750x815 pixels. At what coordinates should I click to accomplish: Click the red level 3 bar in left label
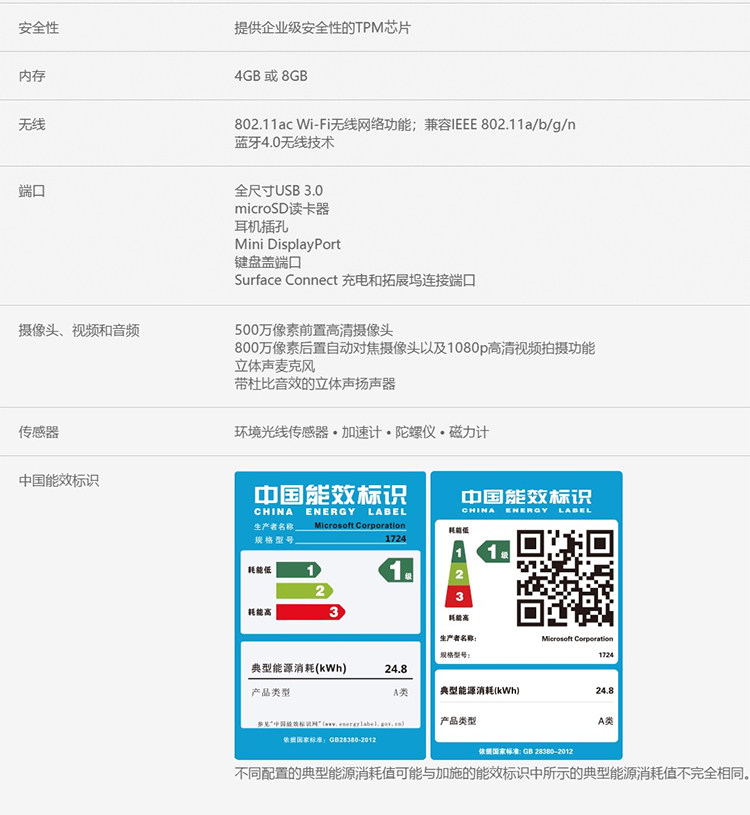(x=310, y=612)
